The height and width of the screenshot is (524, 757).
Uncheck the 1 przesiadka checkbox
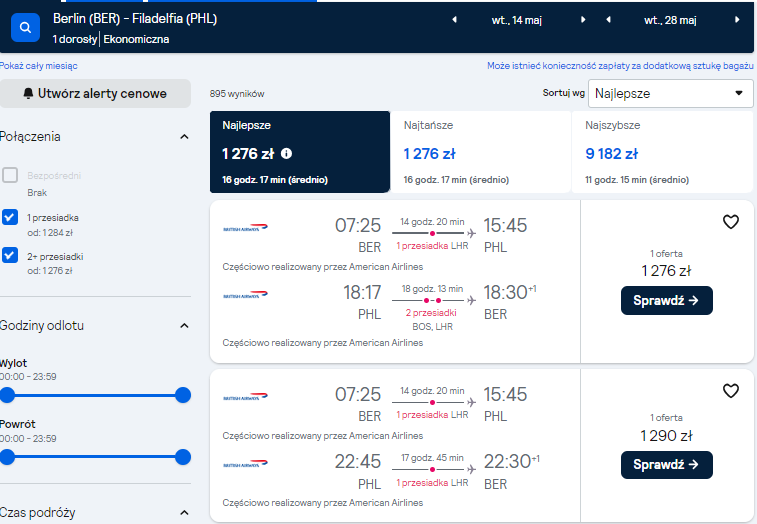point(10,217)
